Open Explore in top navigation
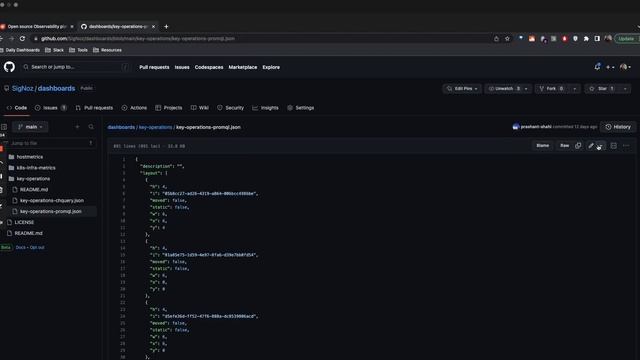Viewport: 640px width, 360px height. pos(271,67)
